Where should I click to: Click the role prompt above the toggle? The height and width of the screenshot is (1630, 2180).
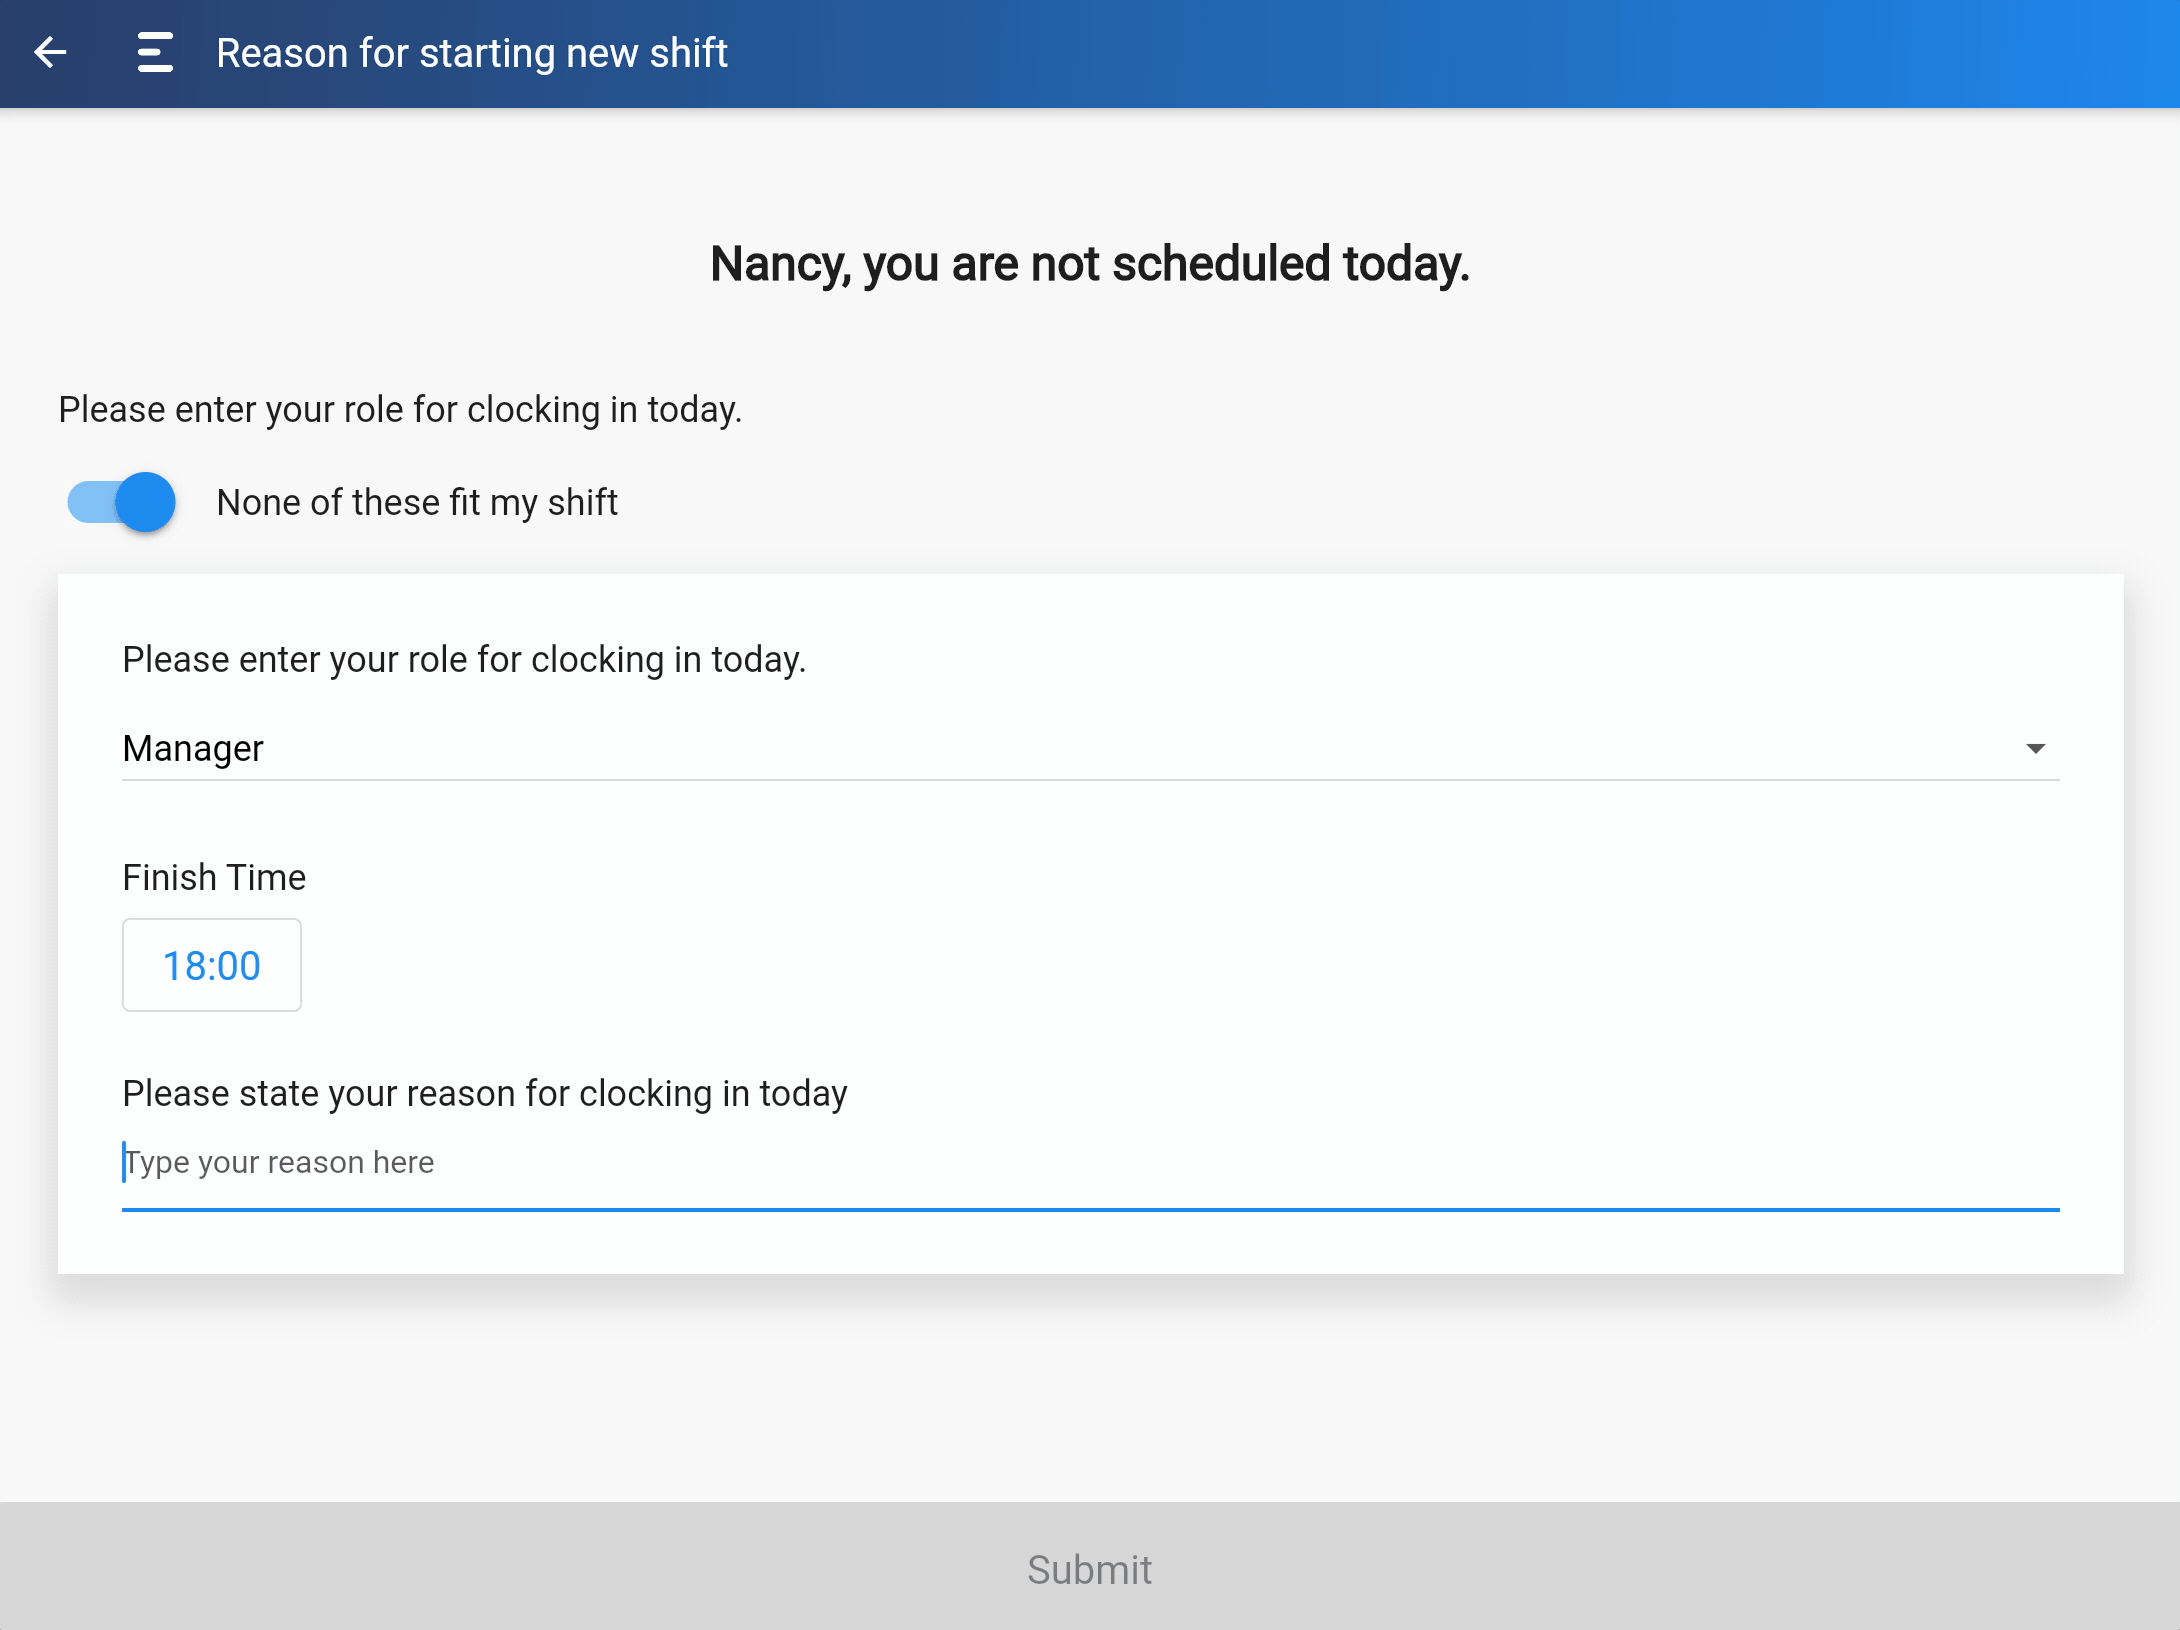(400, 410)
